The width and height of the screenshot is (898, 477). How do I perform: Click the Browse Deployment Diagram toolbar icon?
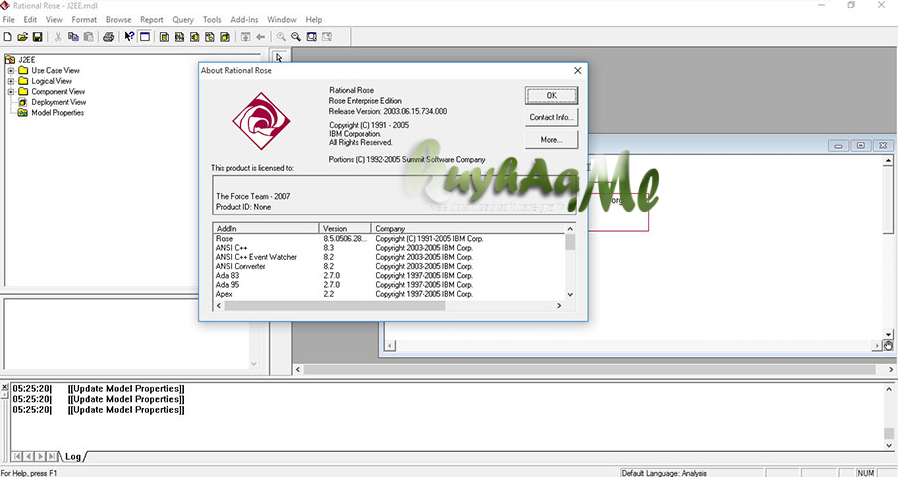[225, 37]
